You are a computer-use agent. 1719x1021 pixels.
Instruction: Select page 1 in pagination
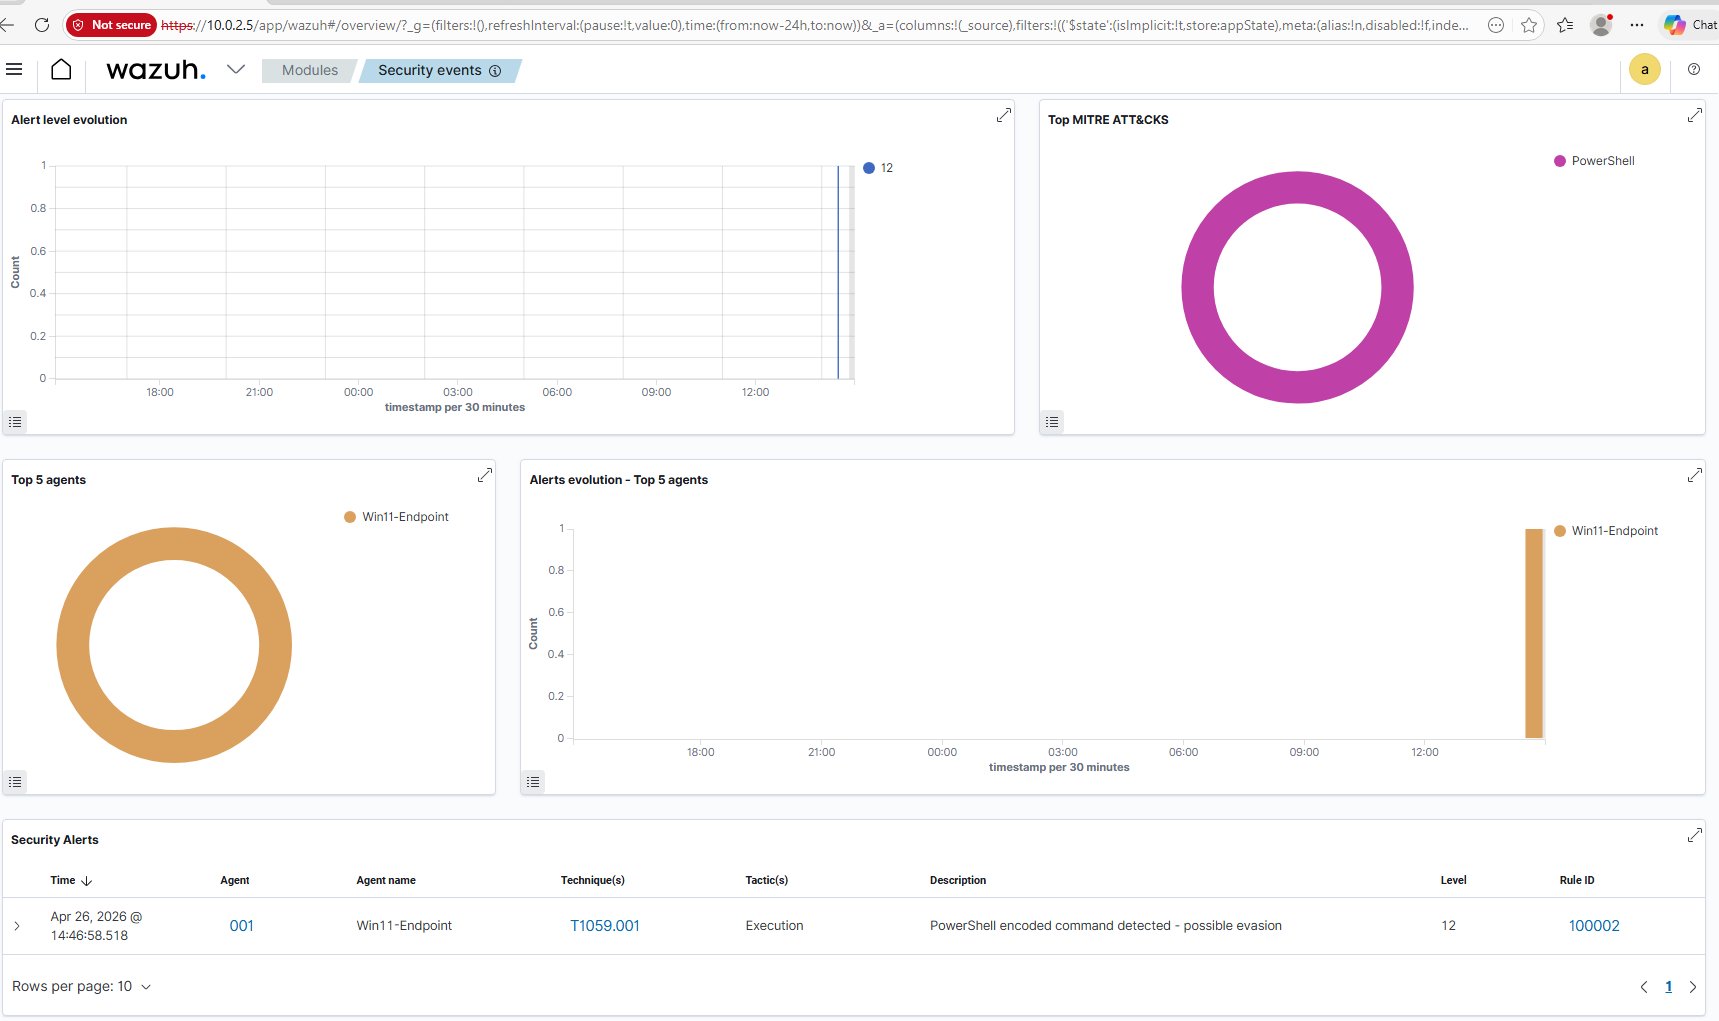[1668, 987]
